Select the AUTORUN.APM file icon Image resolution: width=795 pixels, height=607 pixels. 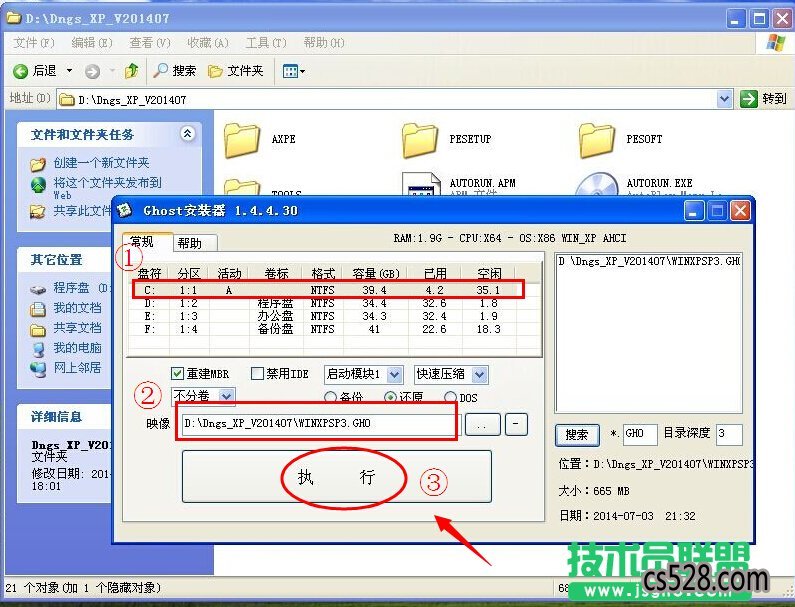(421, 184)
